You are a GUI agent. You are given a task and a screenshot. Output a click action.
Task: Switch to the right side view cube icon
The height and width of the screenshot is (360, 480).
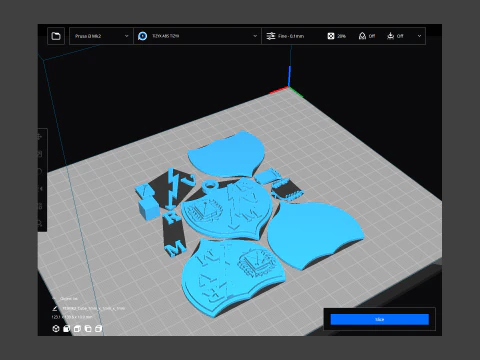pos(99,329)
